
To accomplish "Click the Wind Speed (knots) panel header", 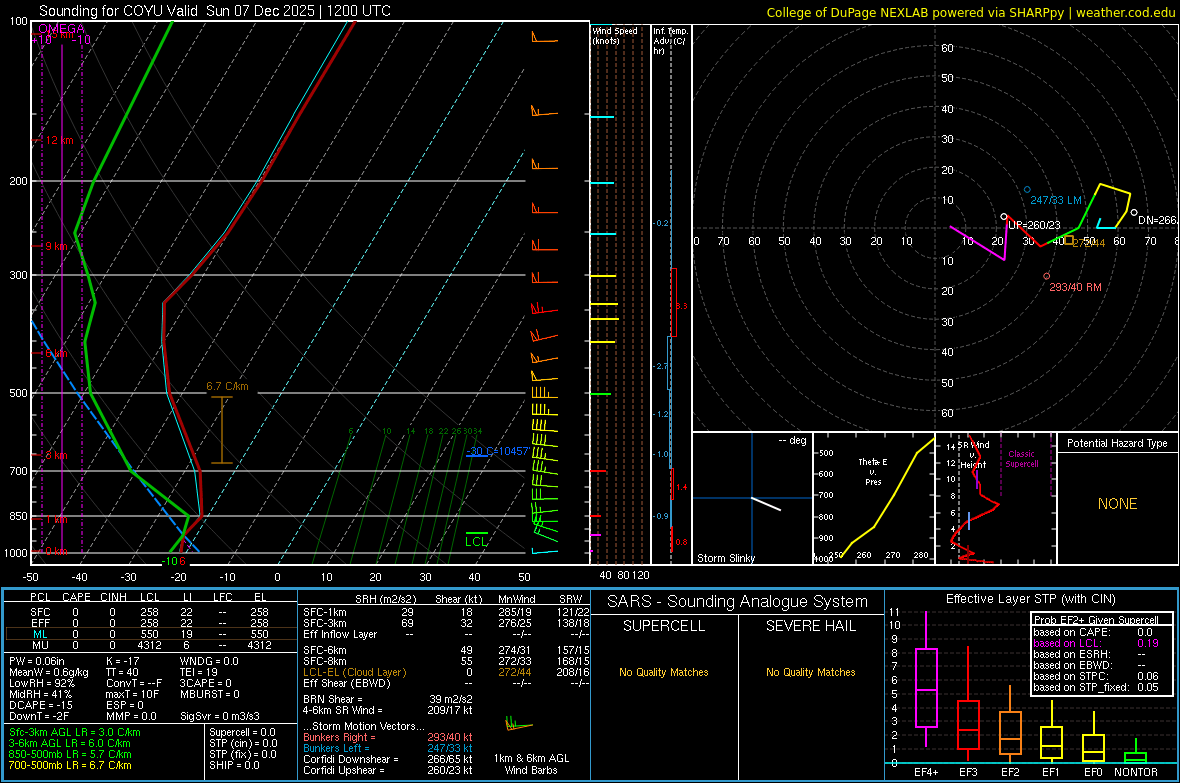I will 615,35.
